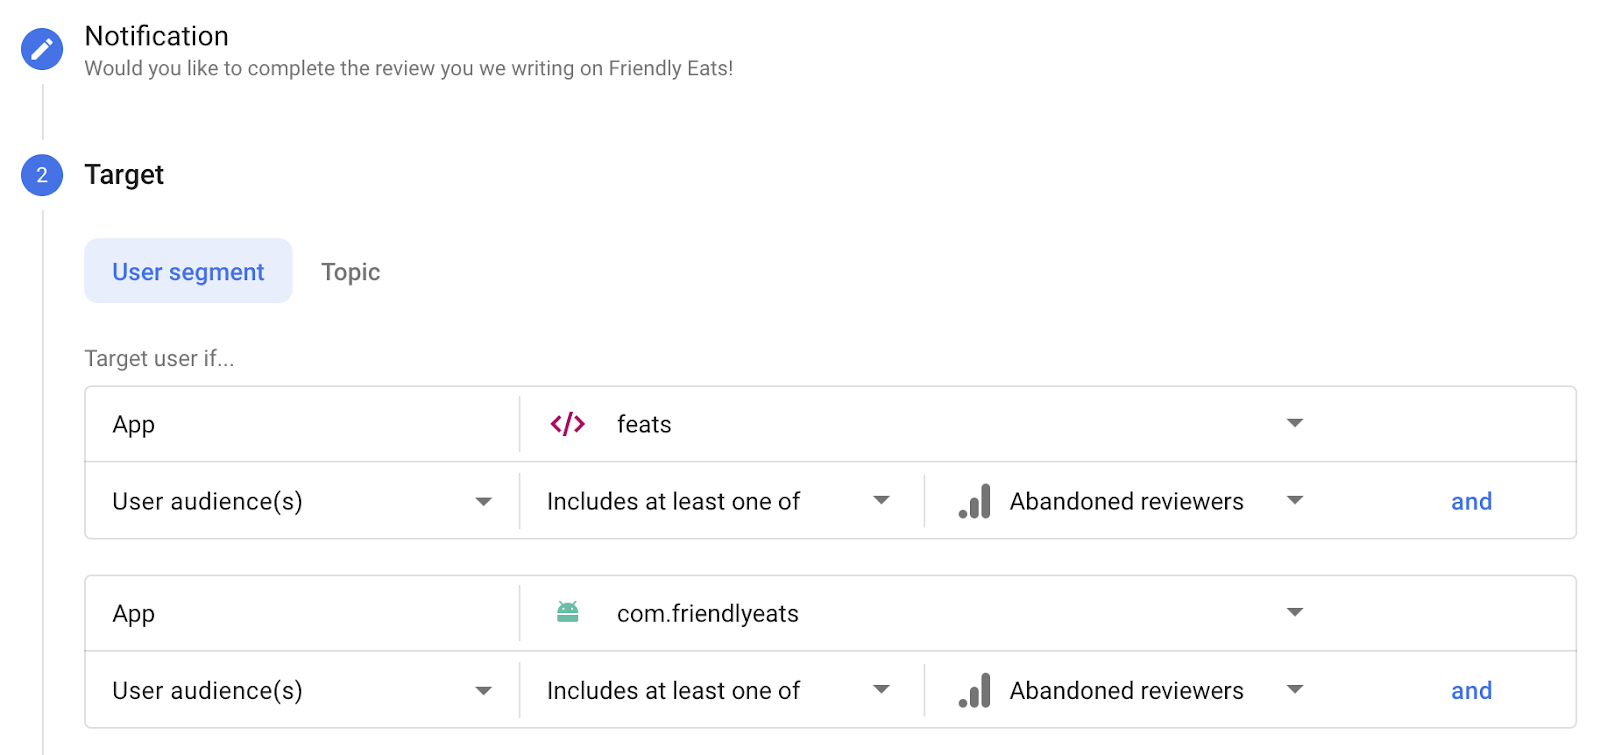Click the pencil edit icon beside Notification
The height and width of the screenshot is (755, 1600).
point(42,49)
